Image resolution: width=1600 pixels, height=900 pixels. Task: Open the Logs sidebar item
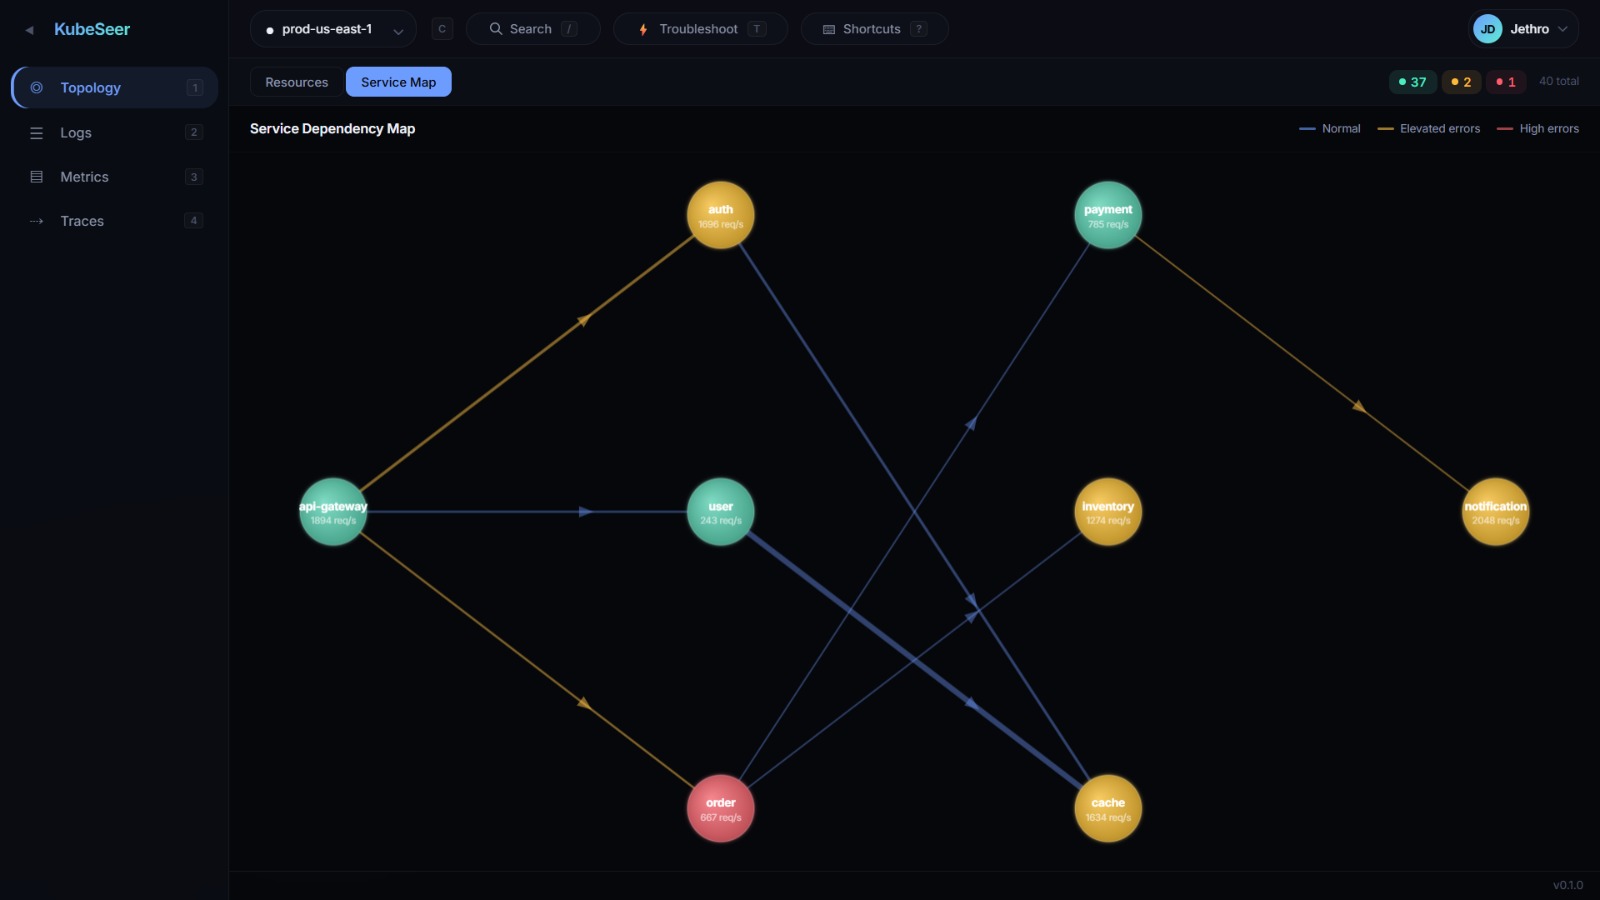(x=115, y=132)
